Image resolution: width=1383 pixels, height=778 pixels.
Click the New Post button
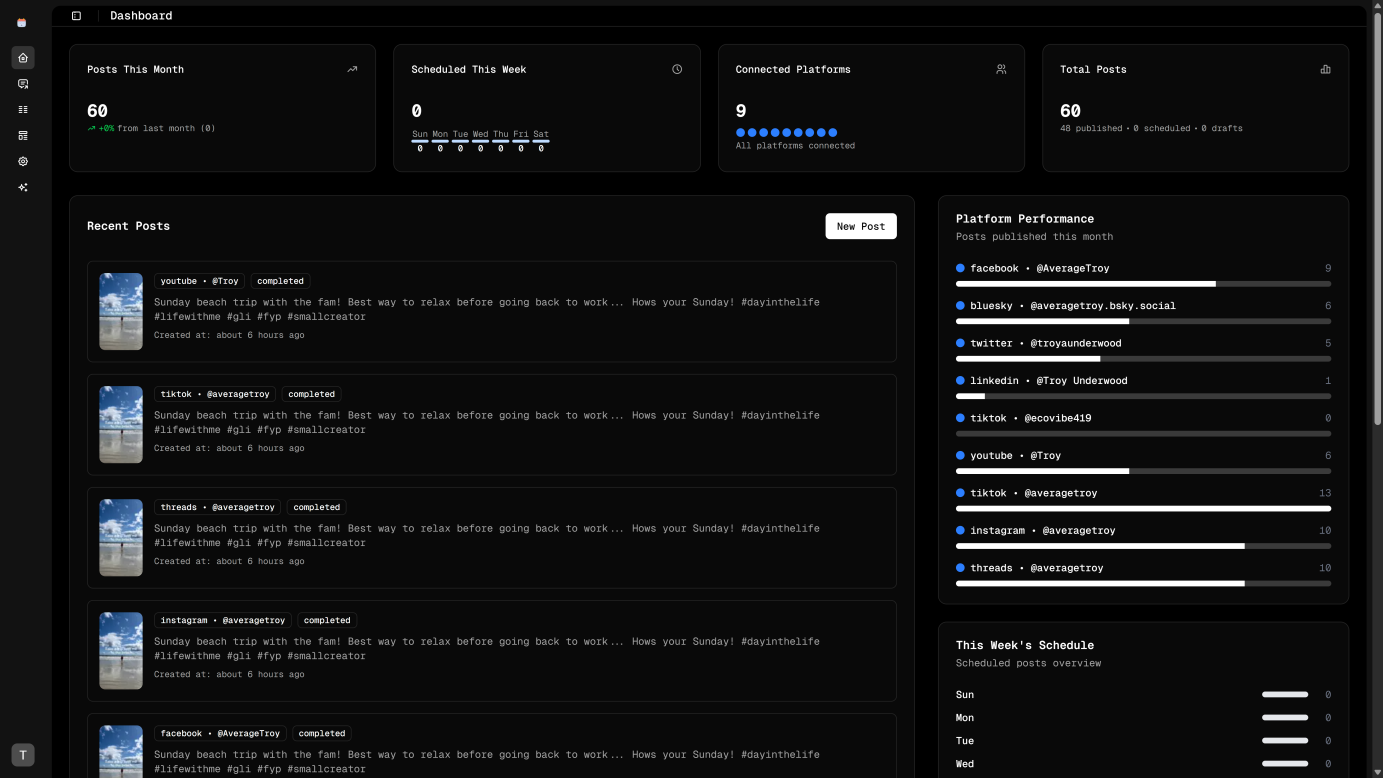pos(860,226)
